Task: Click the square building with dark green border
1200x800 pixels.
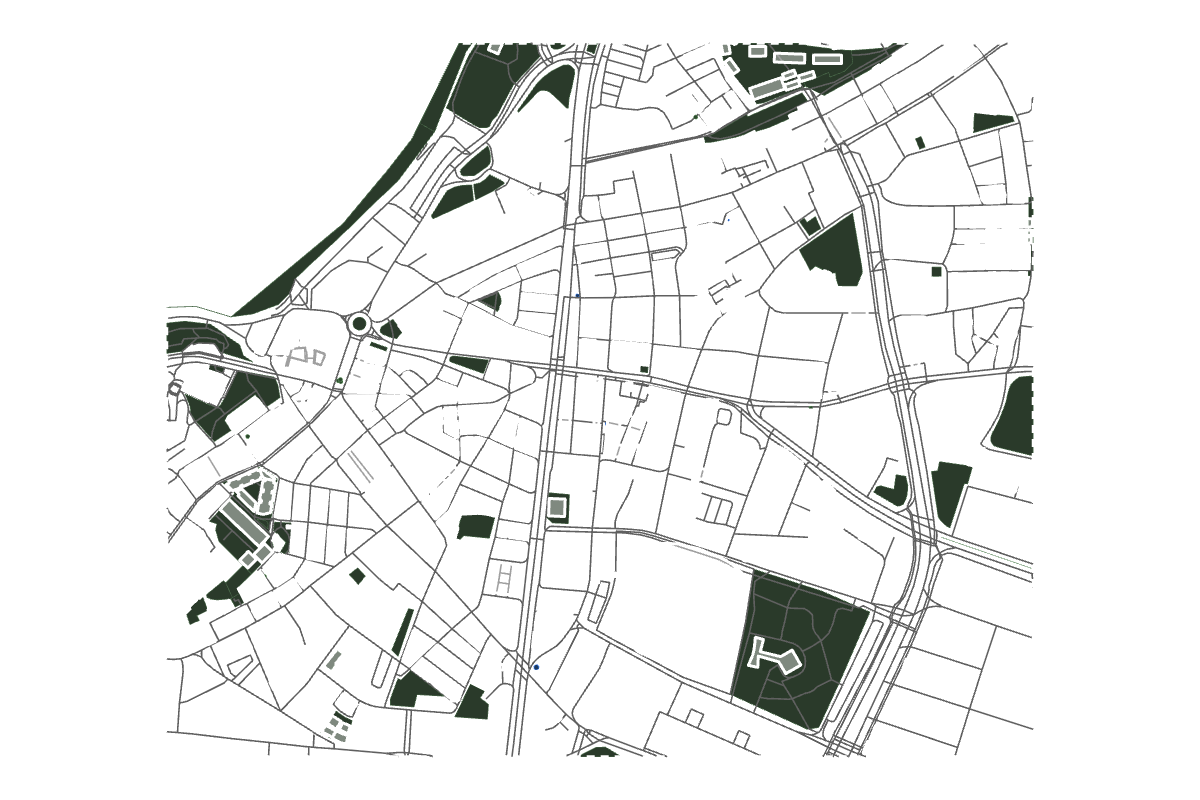Action: point(557,508)
